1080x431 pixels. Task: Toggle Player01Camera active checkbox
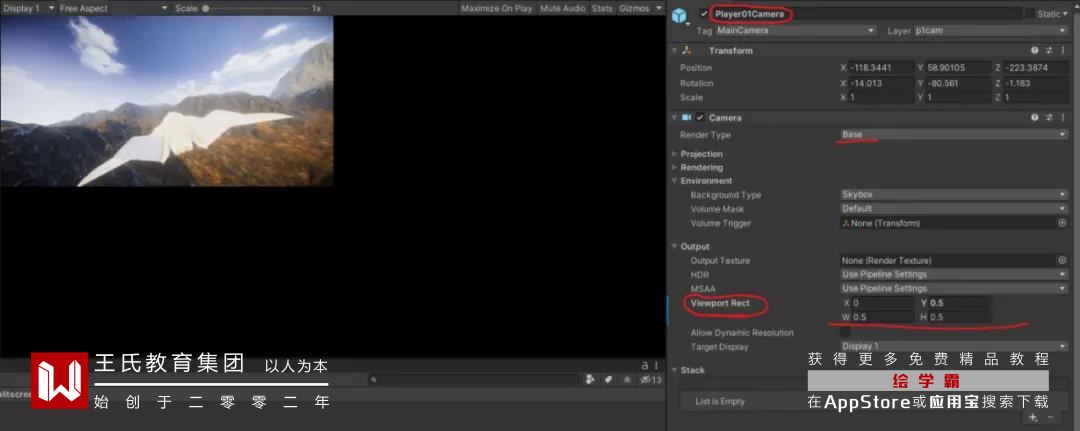[x=703, y=14]
